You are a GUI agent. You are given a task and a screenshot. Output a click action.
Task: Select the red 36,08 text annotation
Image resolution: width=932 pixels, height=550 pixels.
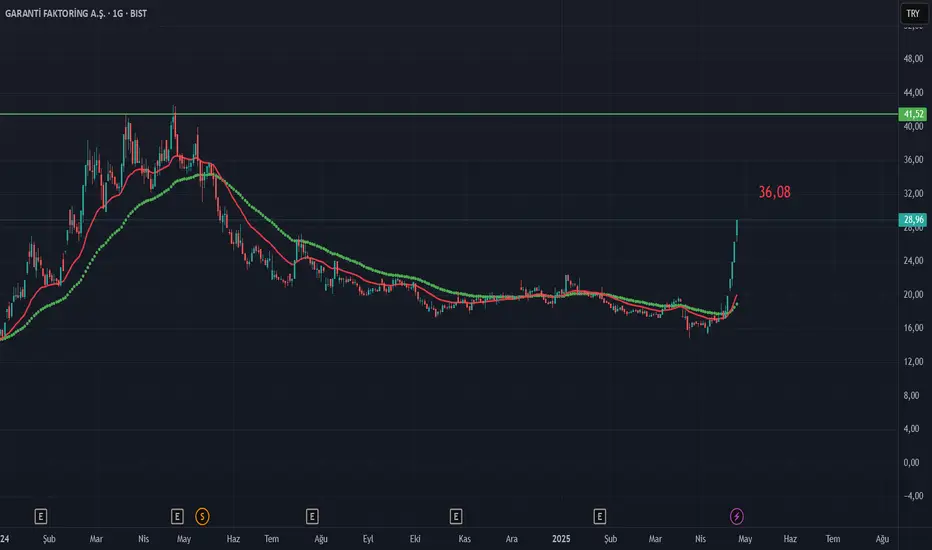pyautogui.click(x=774, y=192)
